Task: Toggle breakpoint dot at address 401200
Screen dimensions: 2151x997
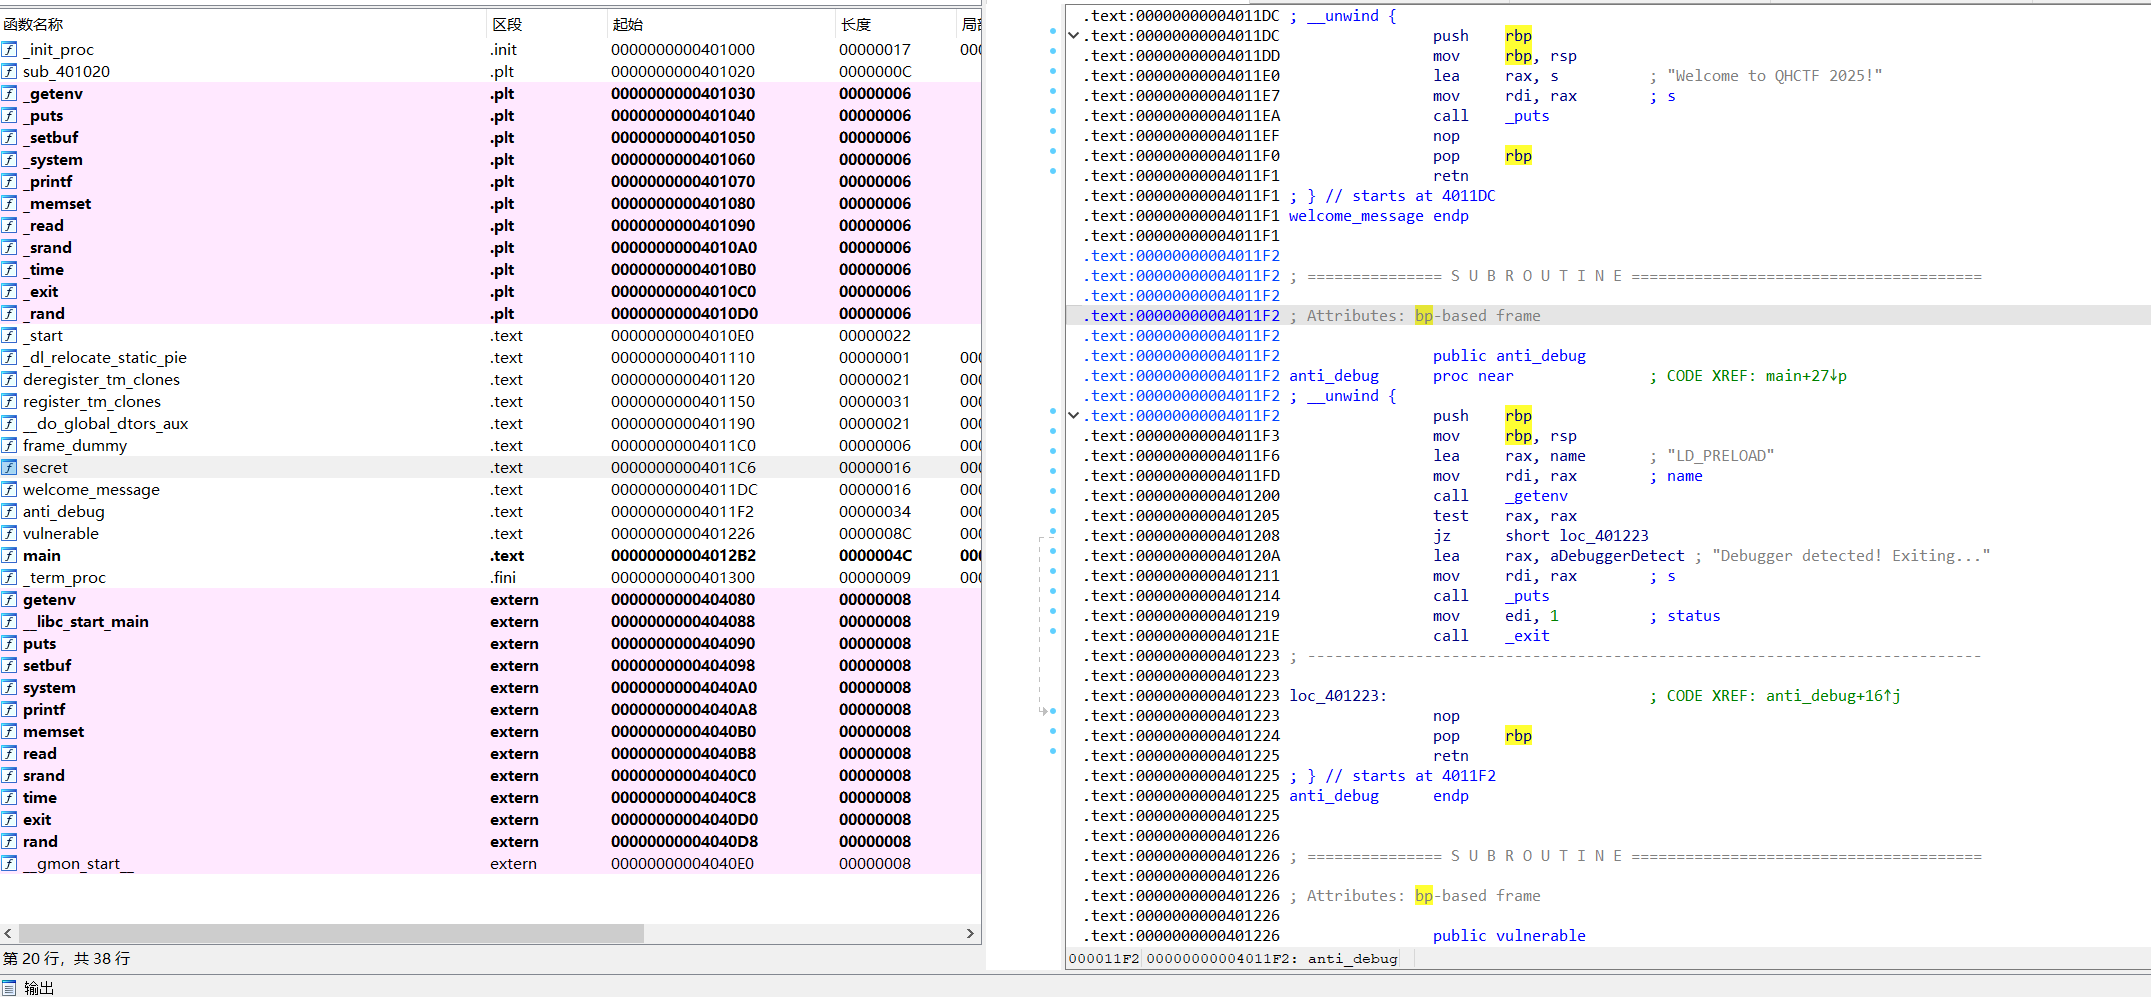Action: (1053, 491)
